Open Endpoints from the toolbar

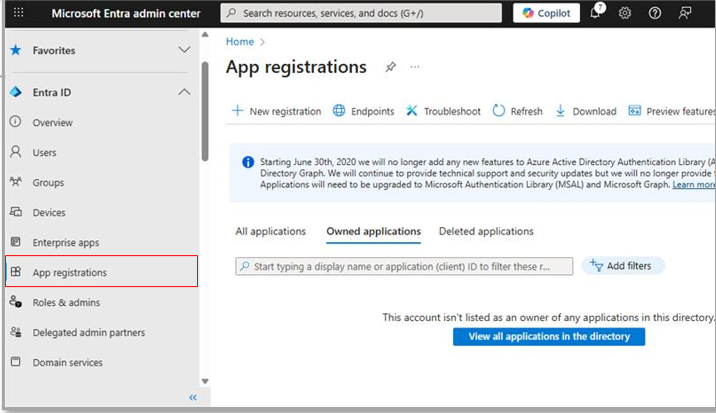[x=363, y=111]
